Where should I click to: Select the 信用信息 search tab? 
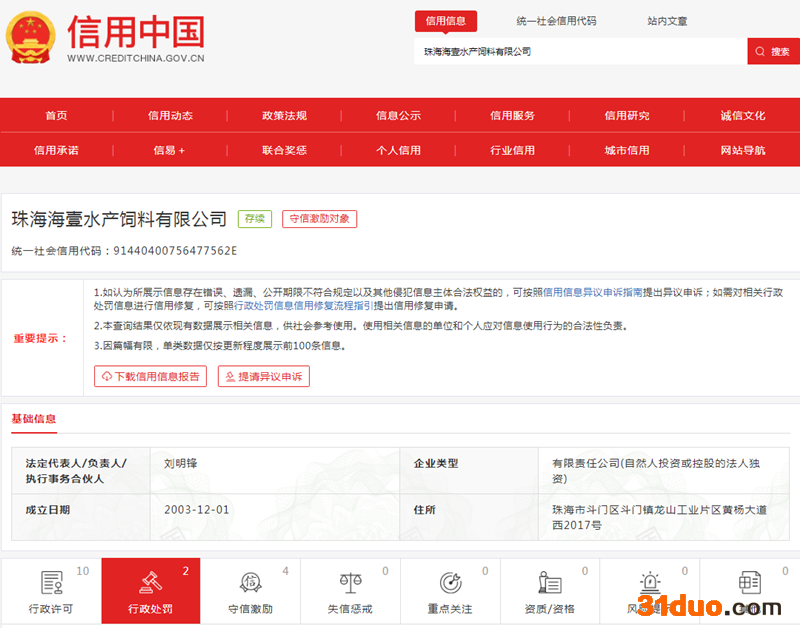coord(446,21)
